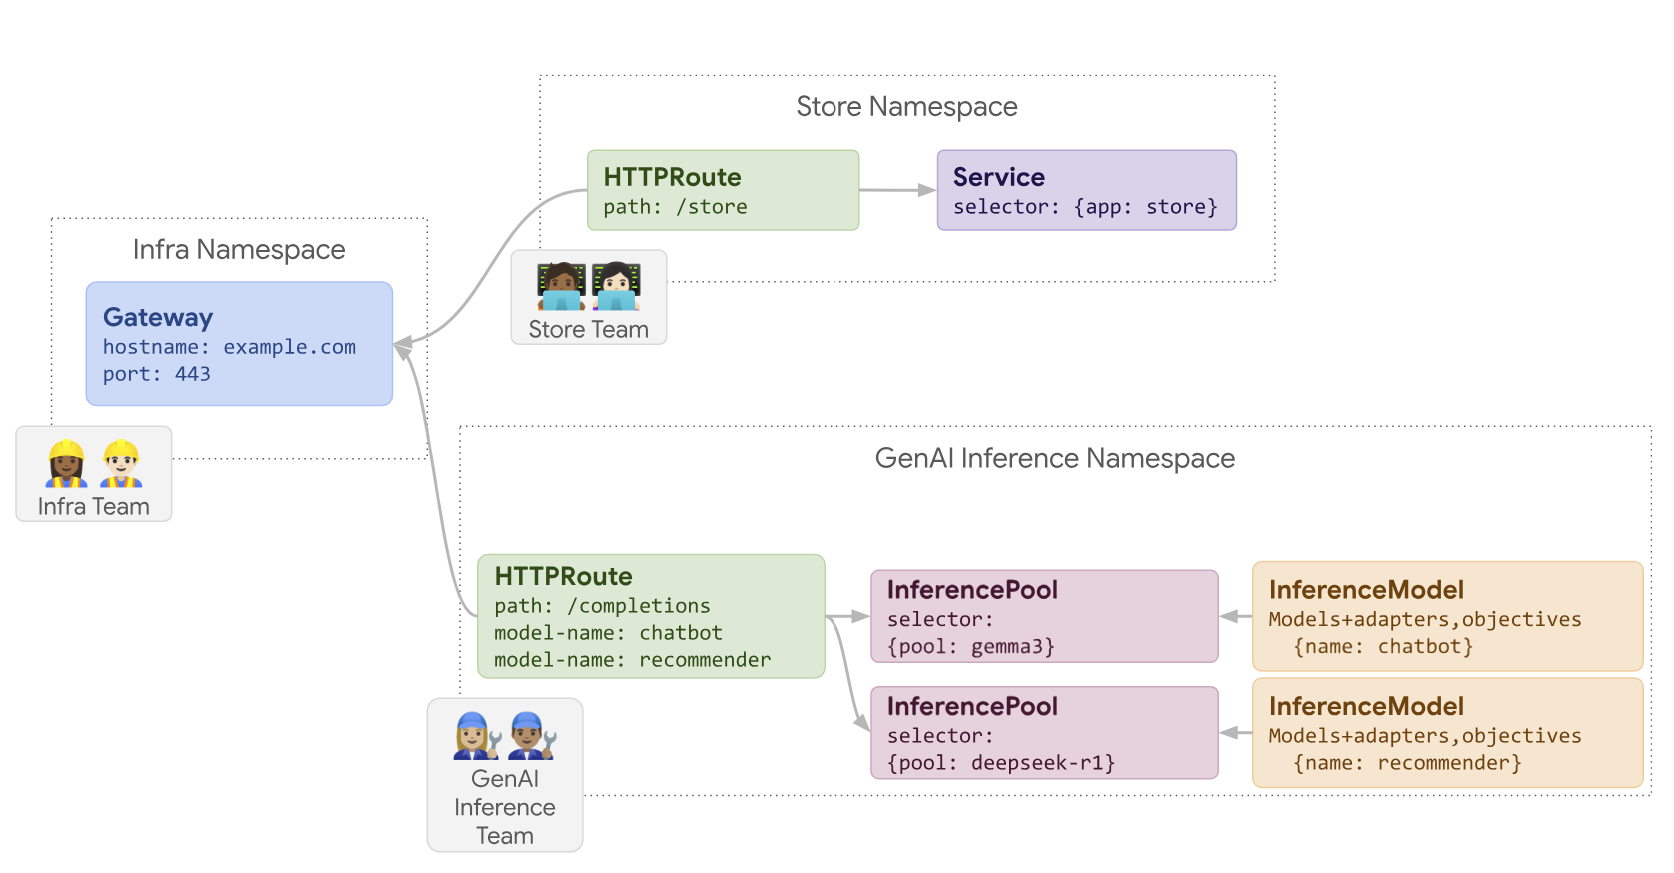
Task: Click arrow from recommender InferenceModel to pool
Action: [x=1236, y=733]
